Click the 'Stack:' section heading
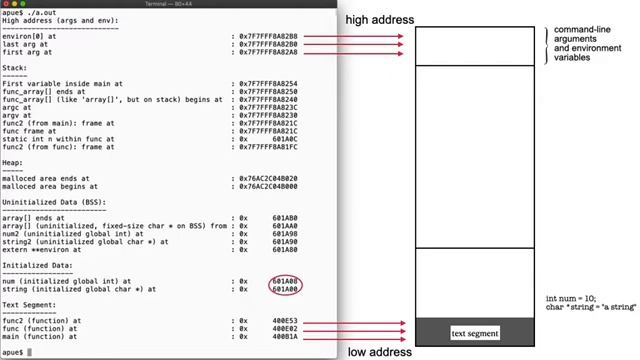Screen dimensions: 640x360 click(x=15, y=68)
